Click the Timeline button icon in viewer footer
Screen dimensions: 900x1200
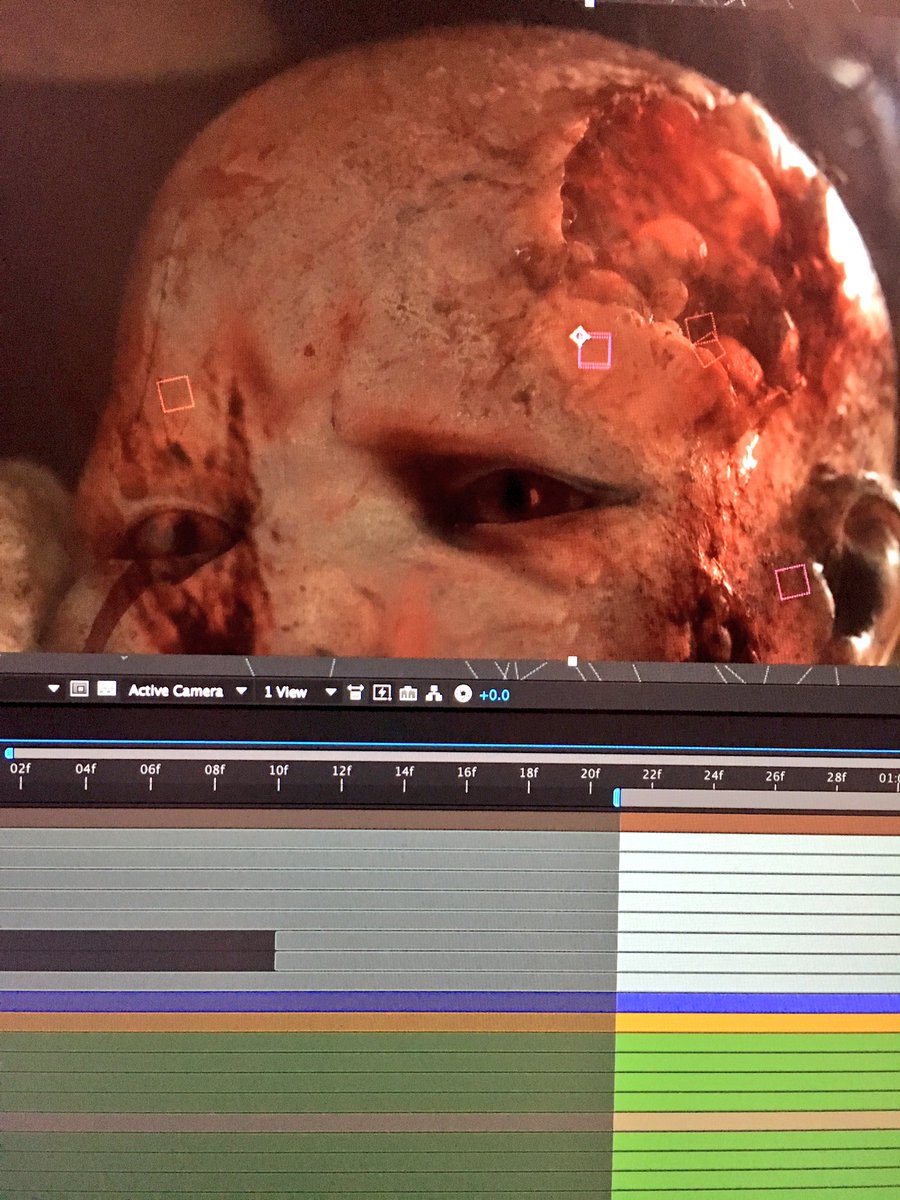pyautogui.click(x=408, y=692)
